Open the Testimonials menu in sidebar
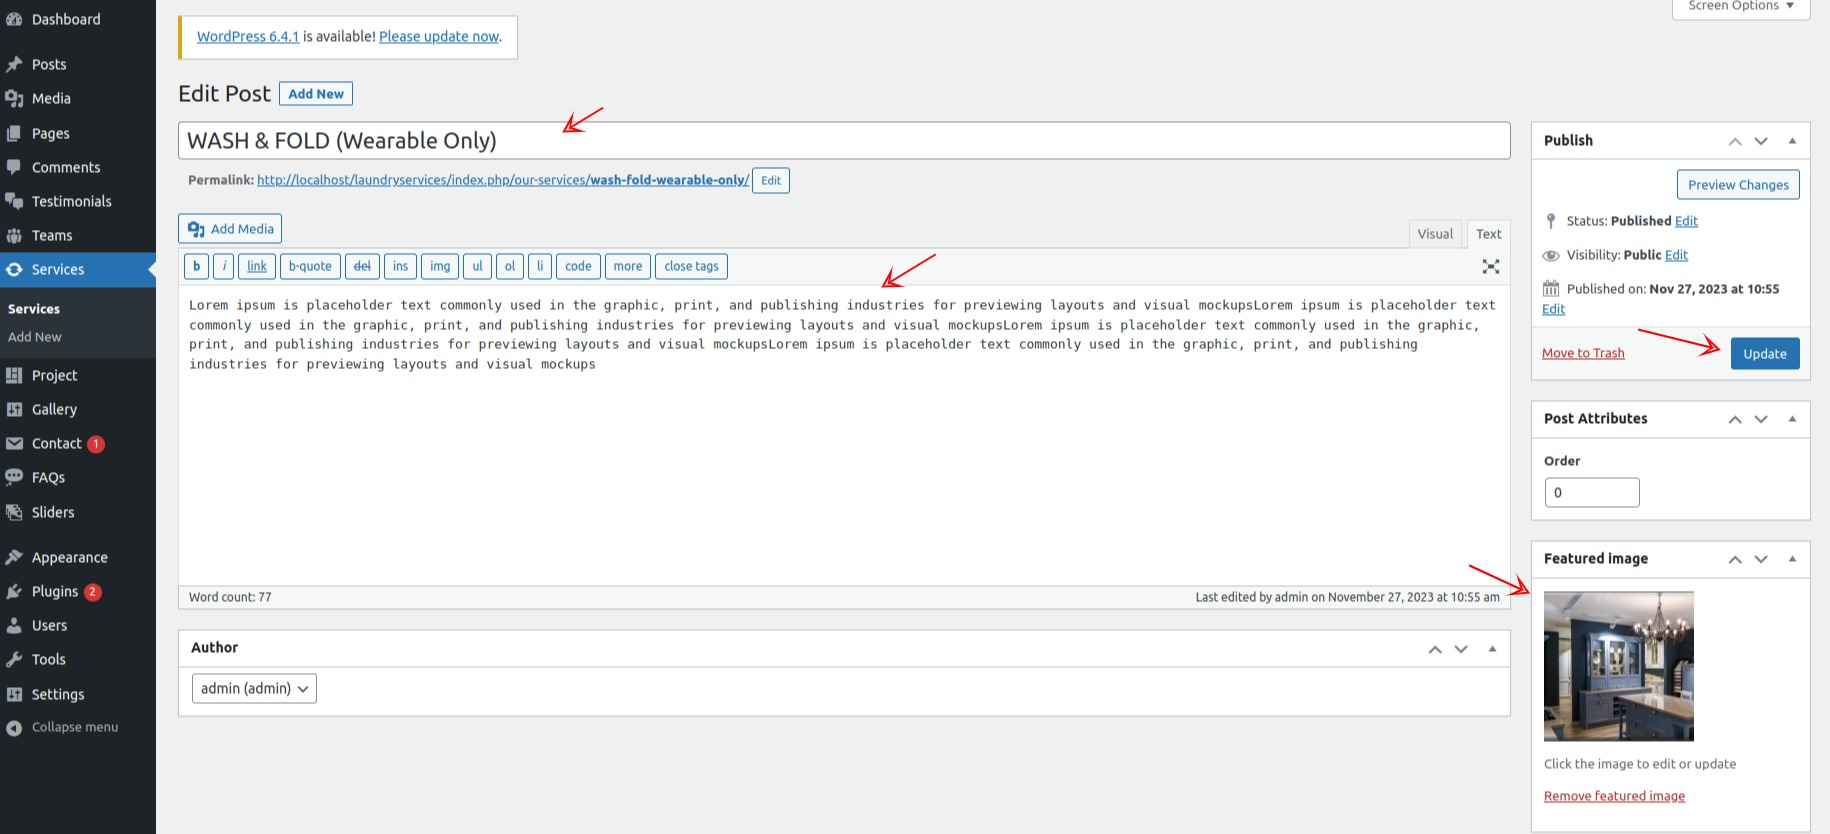The image size is (1830, 834). 71,201
